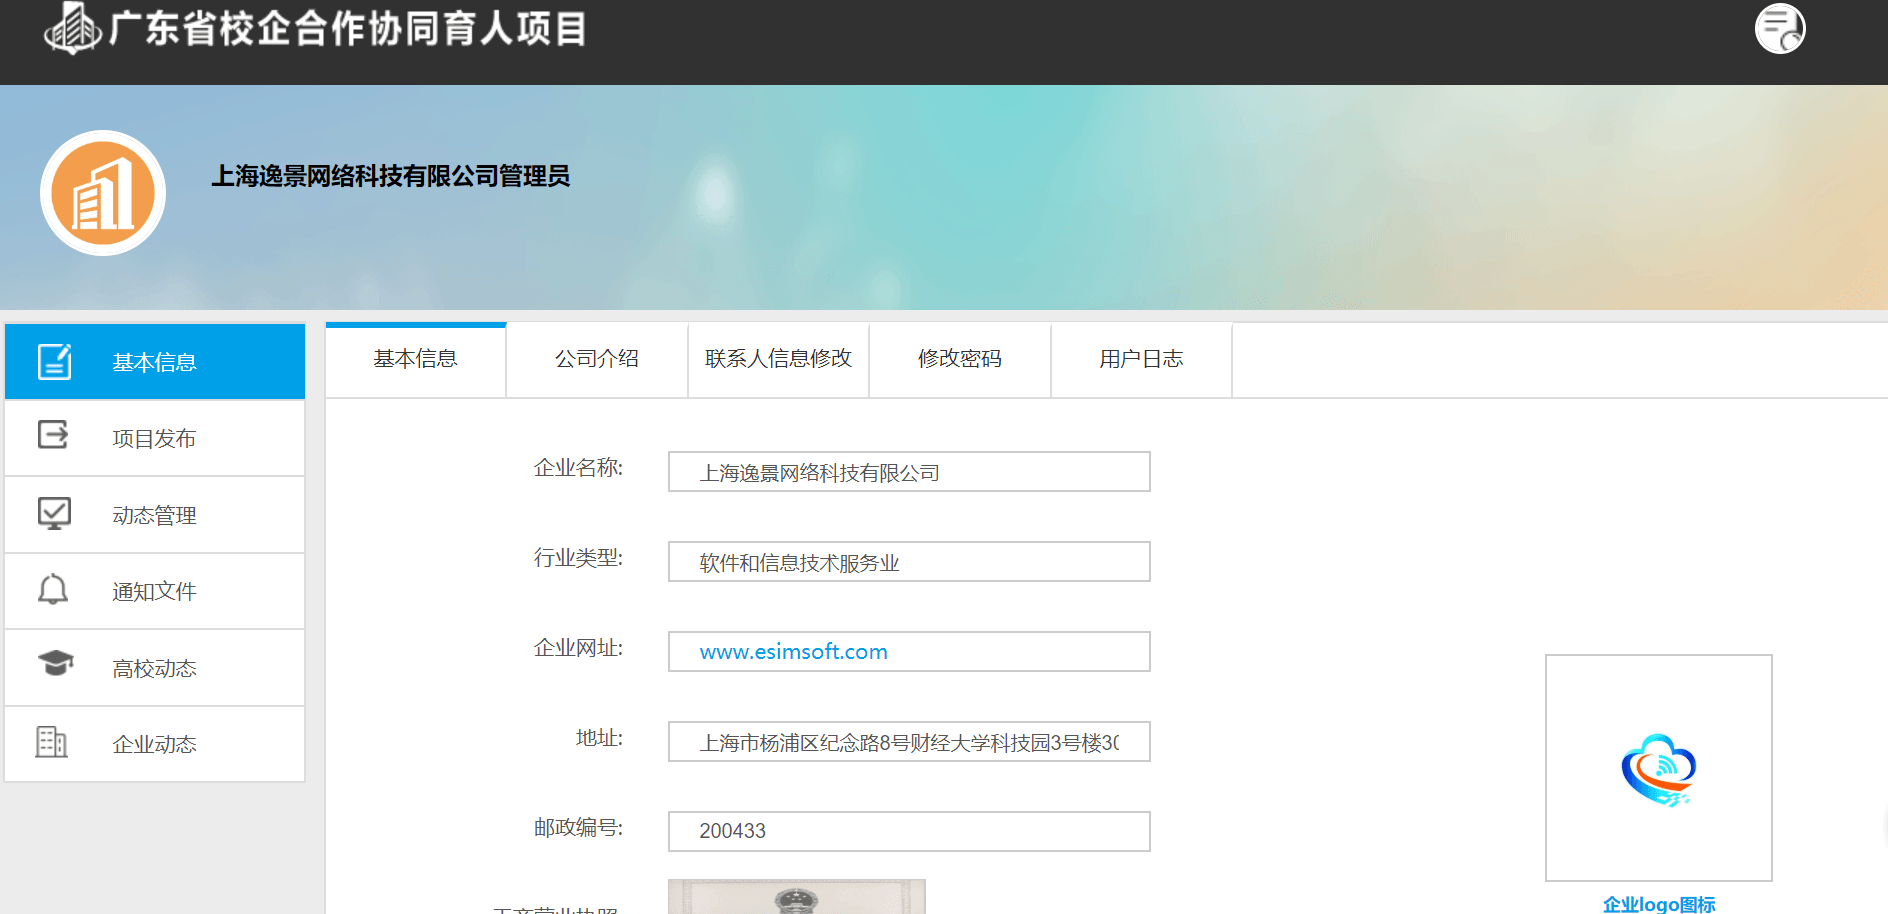Go to the 修改密码 tab

(x=959, y=359)
